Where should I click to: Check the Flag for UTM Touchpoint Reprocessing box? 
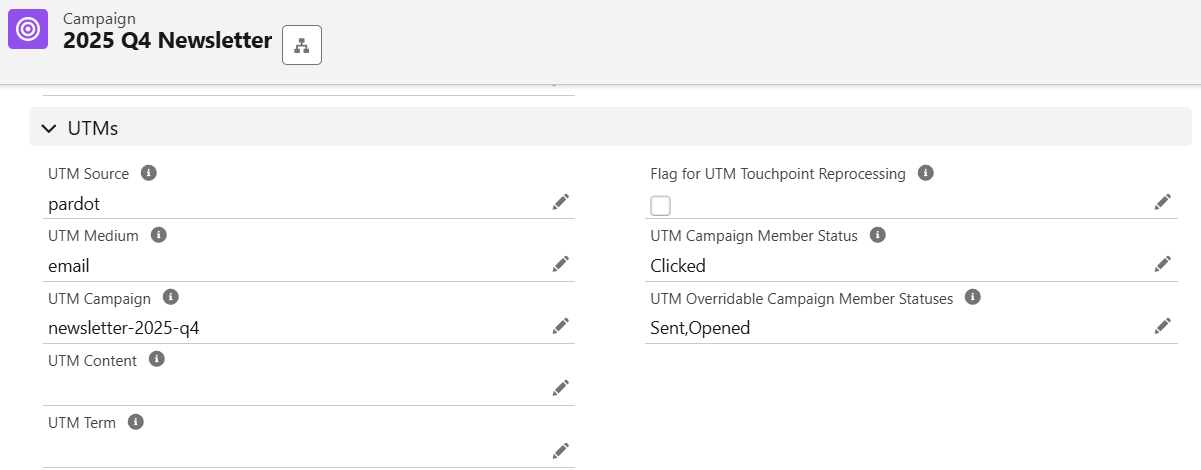pyautogui.click(x=660, y=206)
